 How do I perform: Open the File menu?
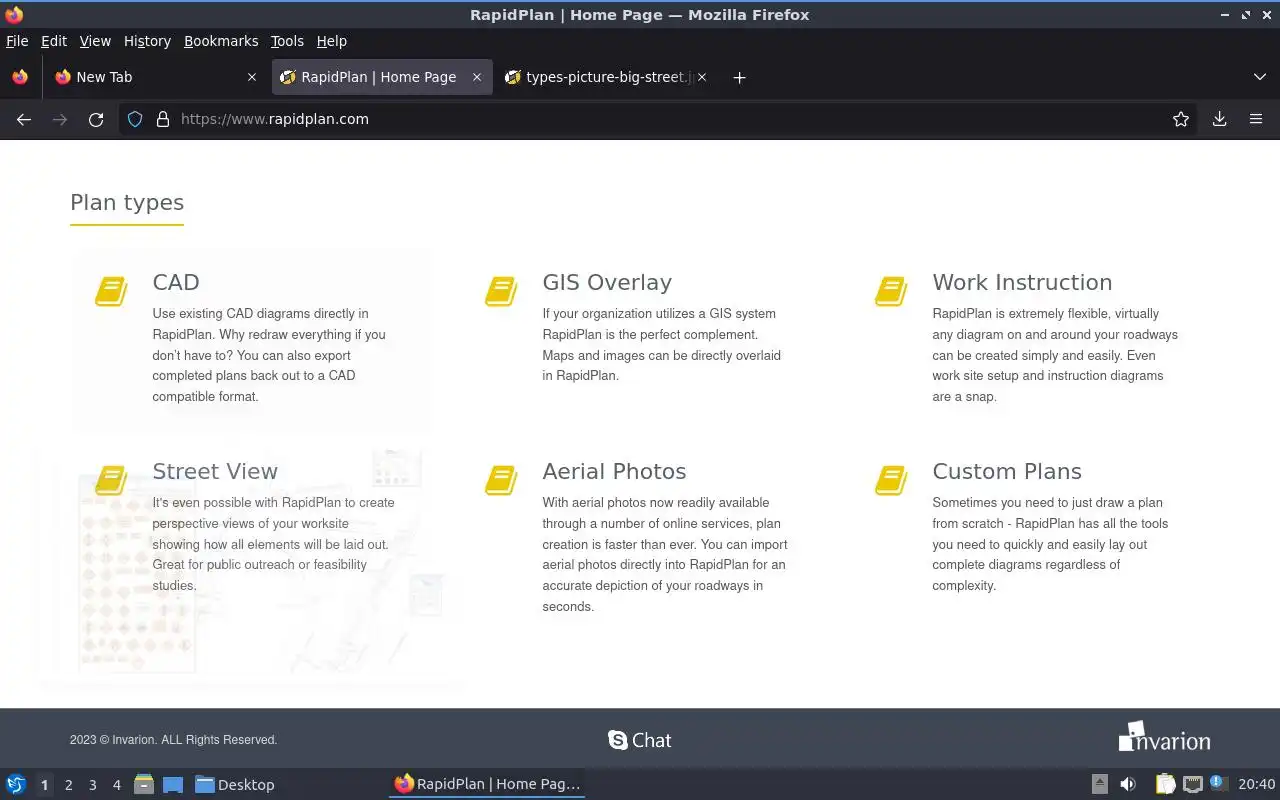click(x=17, y=41)
